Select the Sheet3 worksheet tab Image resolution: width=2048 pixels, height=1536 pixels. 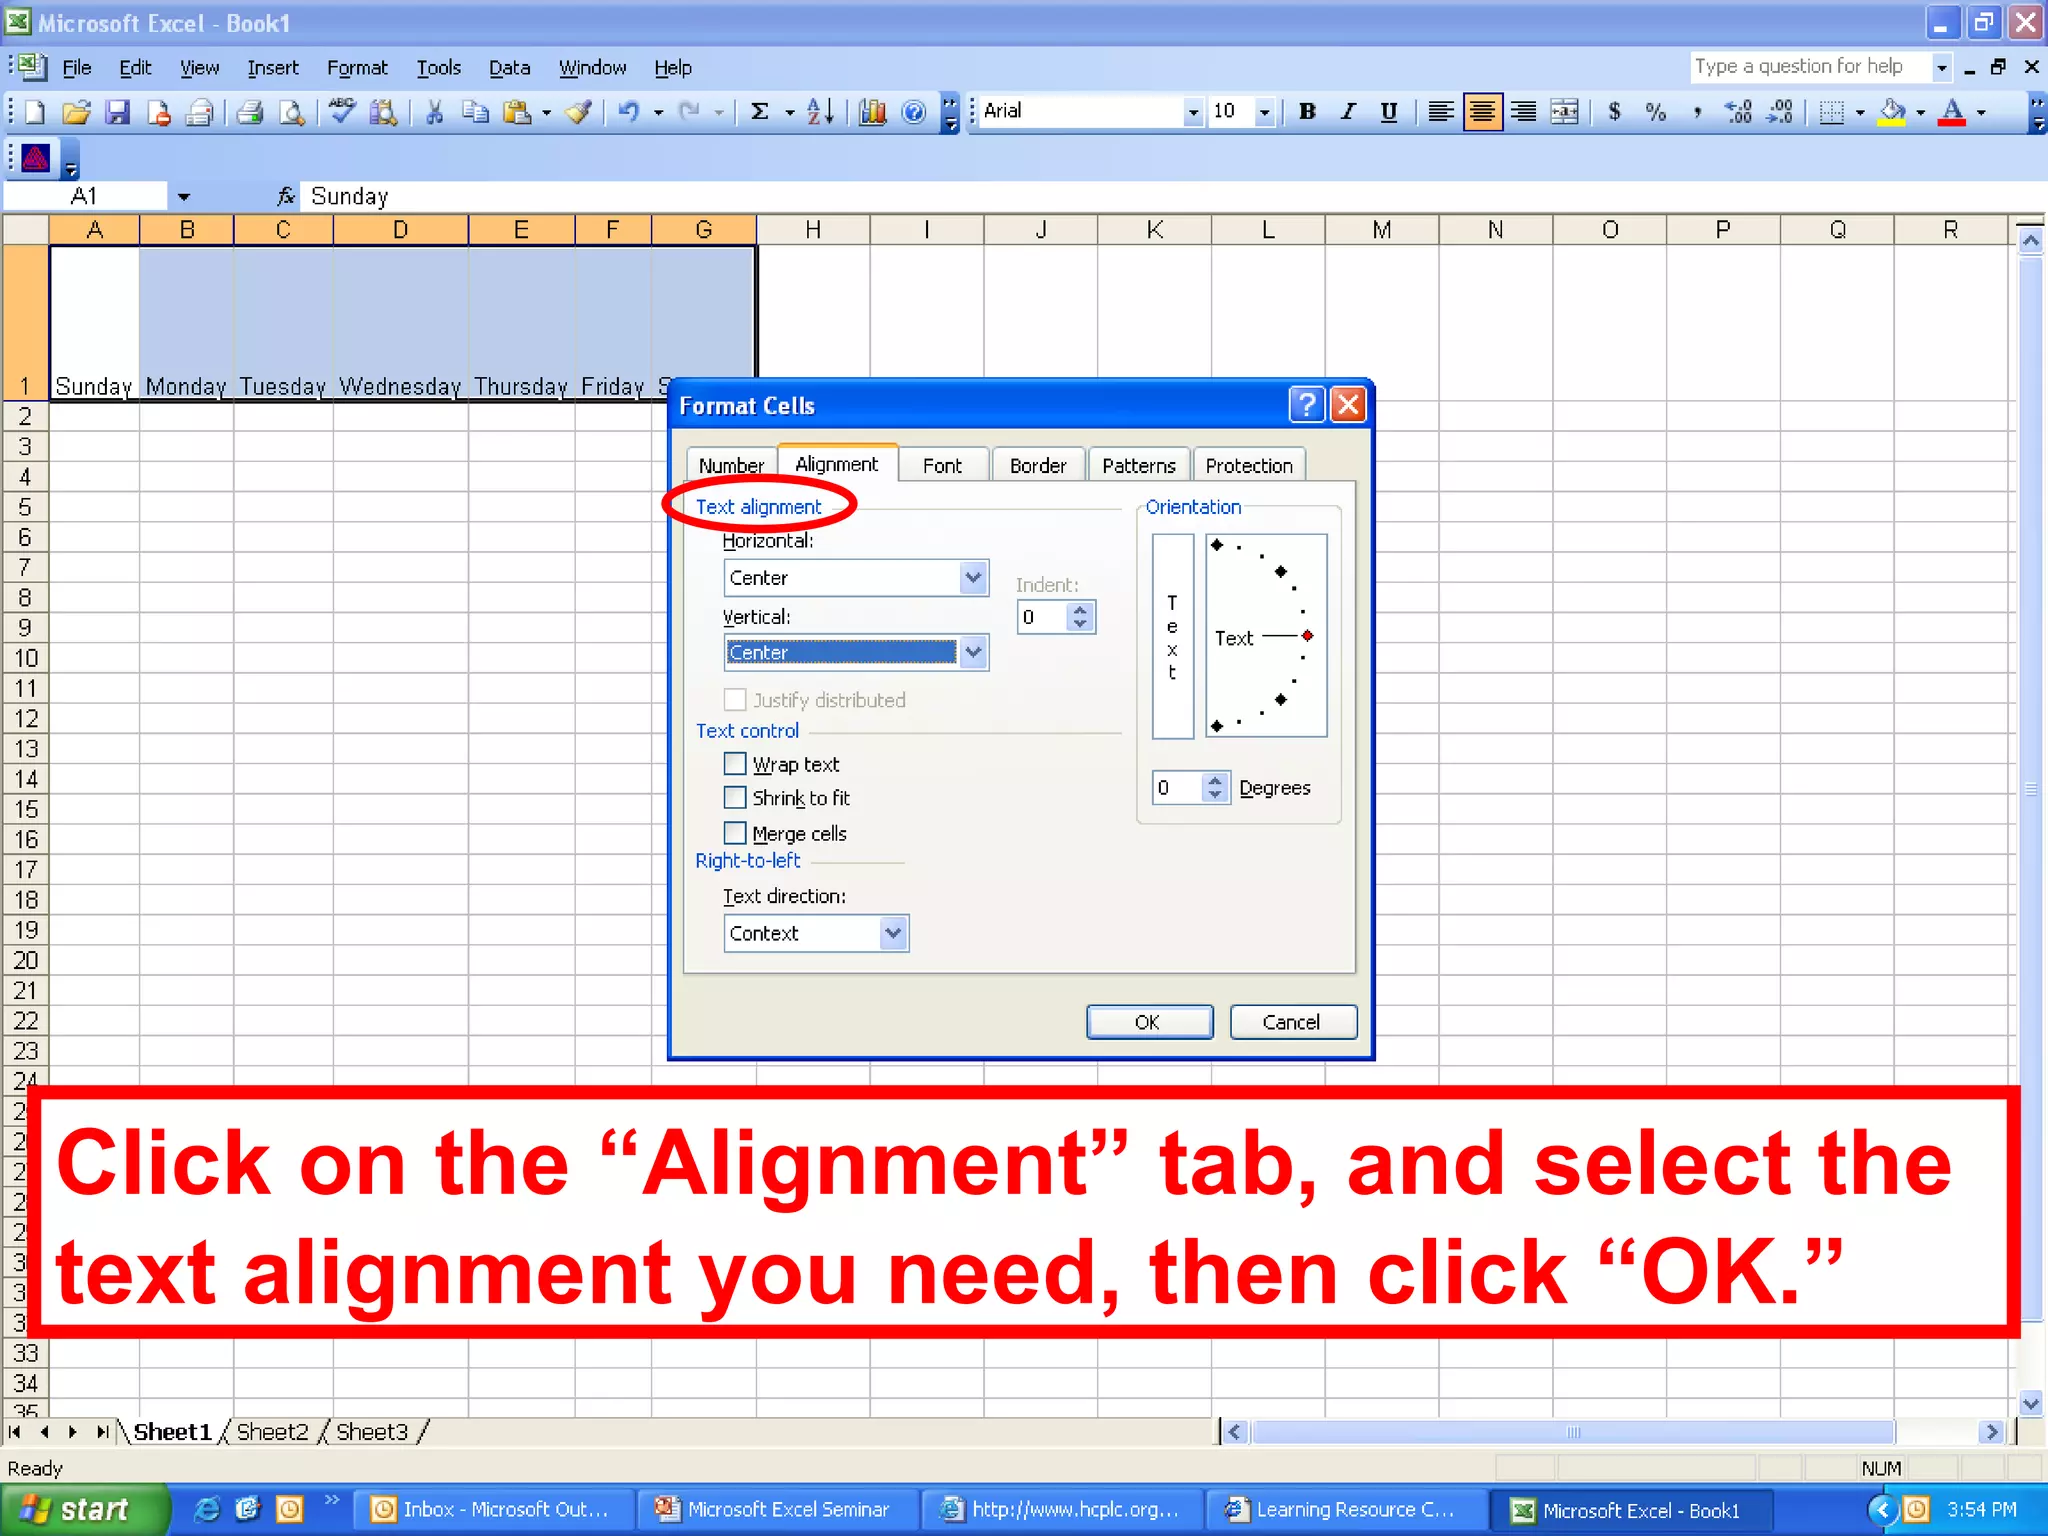tap(373, 1432)
